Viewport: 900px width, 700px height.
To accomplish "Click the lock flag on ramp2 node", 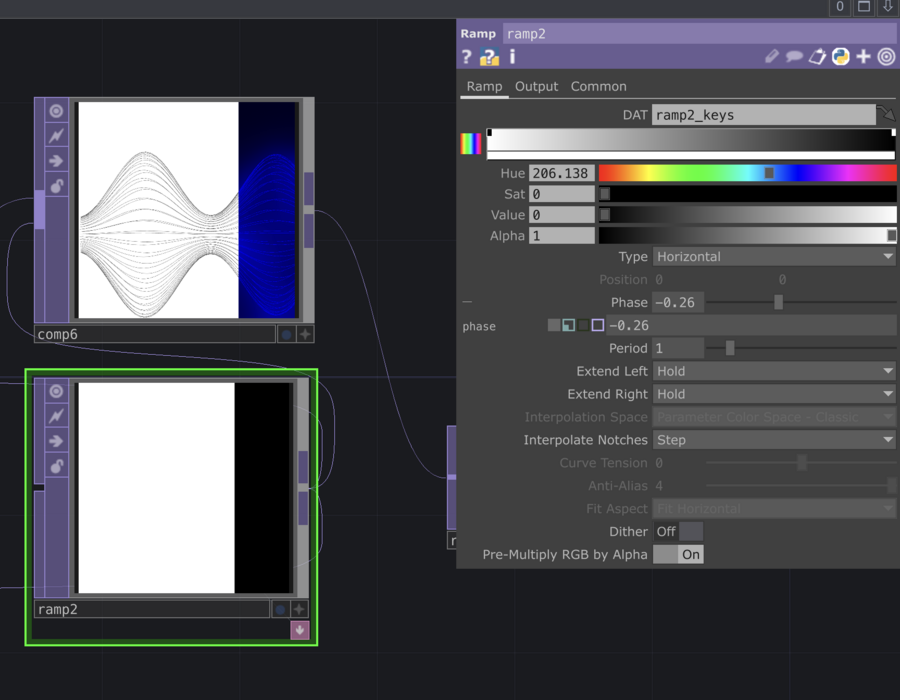I will (x=56, y=466).
